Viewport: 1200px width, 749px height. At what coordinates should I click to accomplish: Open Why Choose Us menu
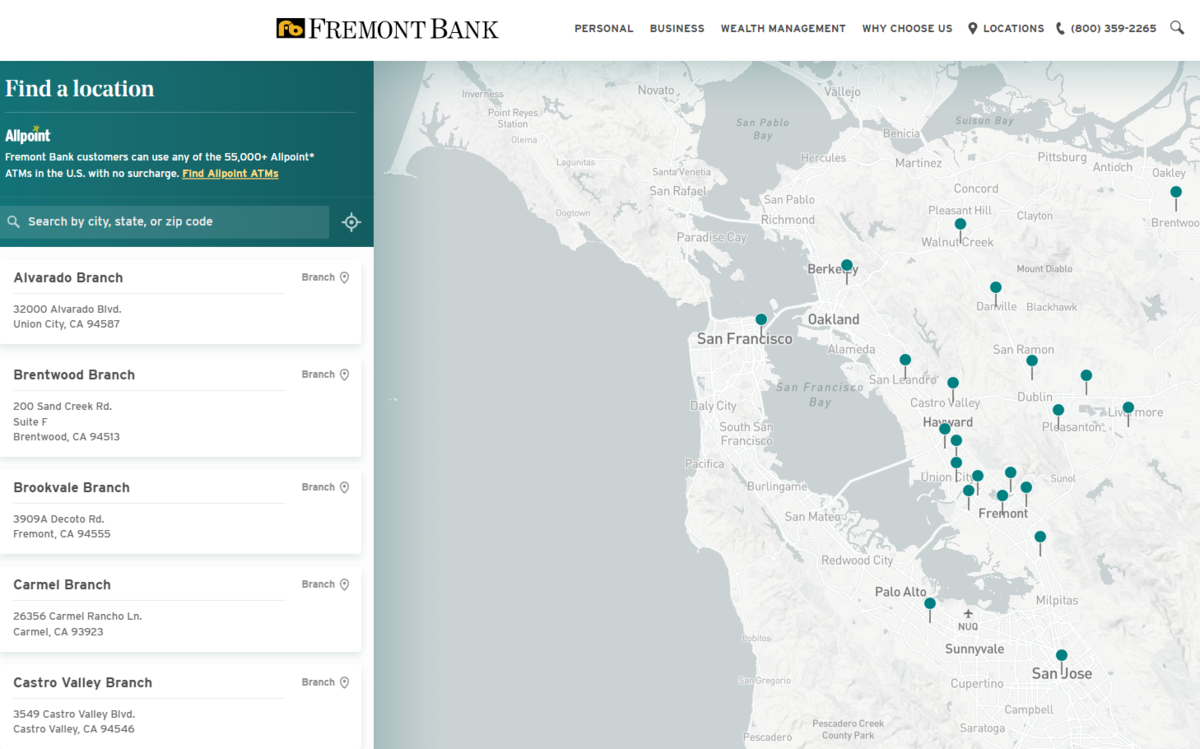[907, 29]
